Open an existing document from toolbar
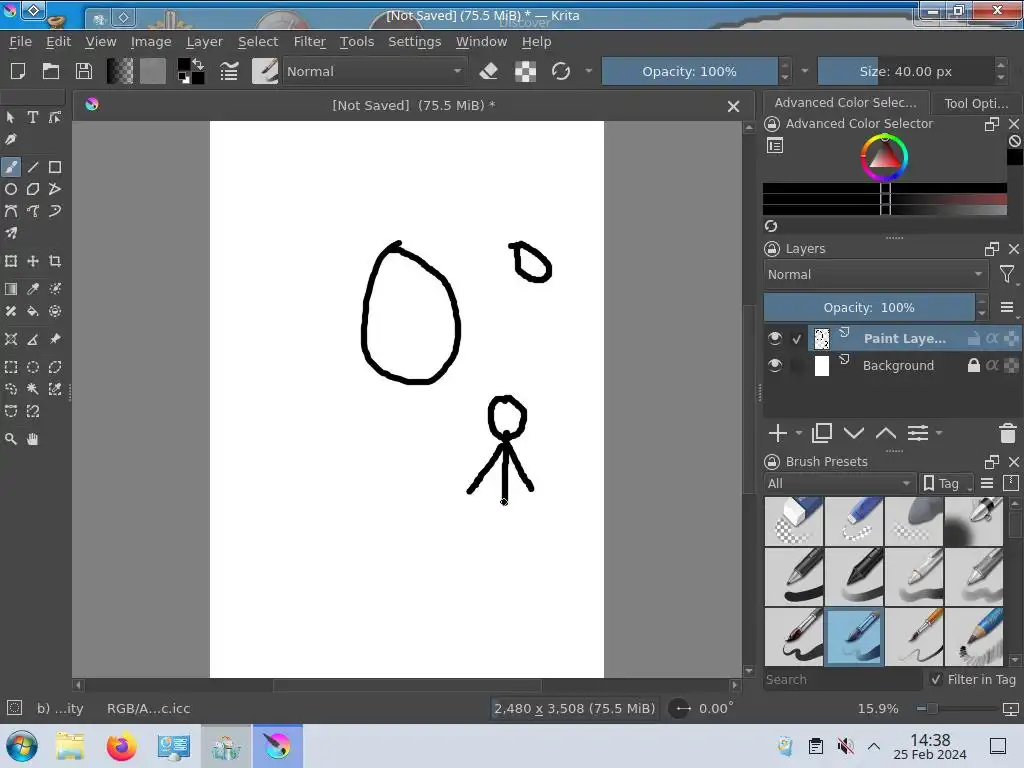Viewport: 1024px width, 768px height. tap(51, 71)
